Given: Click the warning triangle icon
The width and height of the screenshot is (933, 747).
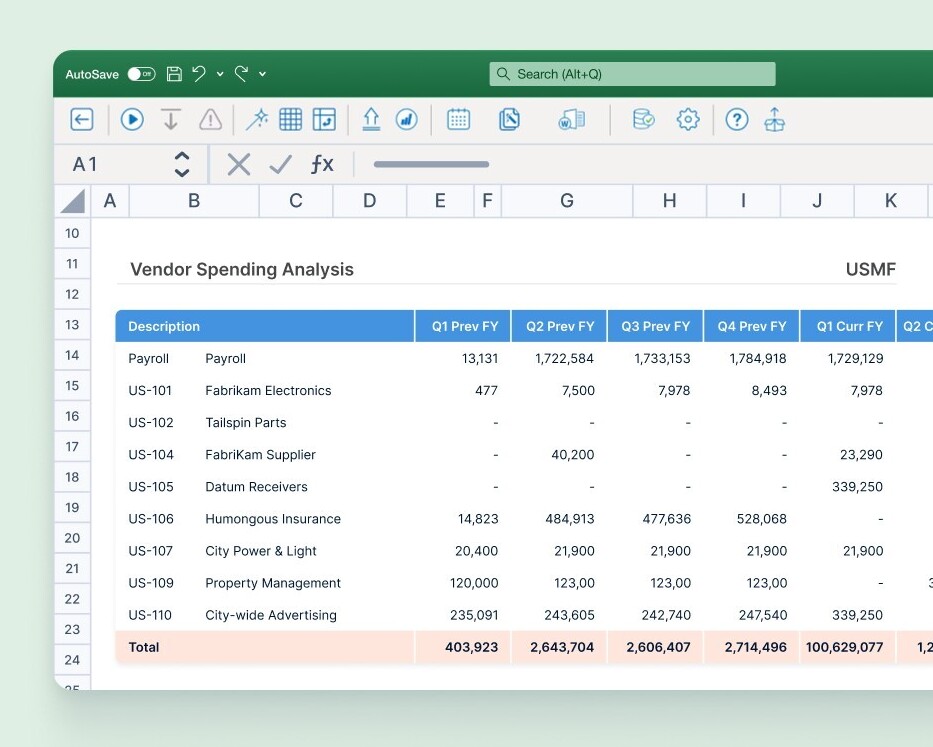Looking at the screenshot, I should click(210, 120).
